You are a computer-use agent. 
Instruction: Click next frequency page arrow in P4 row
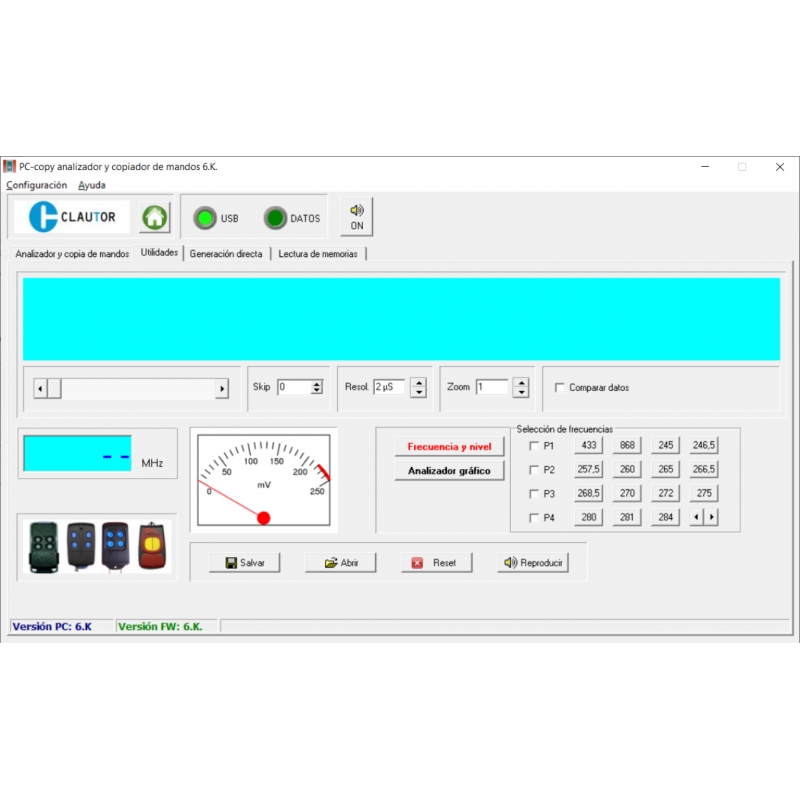[x=711, y=517]
